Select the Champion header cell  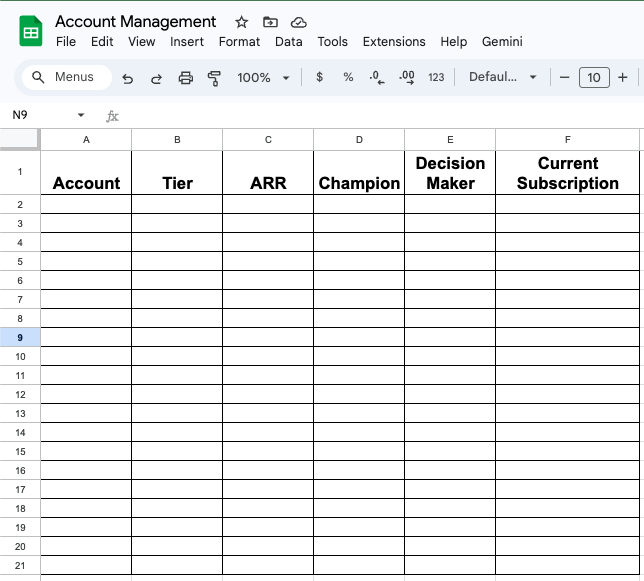coord(359,172)
